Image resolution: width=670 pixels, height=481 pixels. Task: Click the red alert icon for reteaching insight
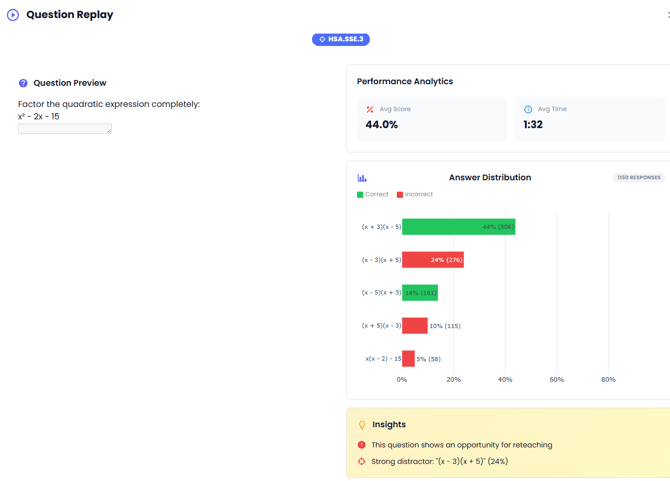[362, 445]
